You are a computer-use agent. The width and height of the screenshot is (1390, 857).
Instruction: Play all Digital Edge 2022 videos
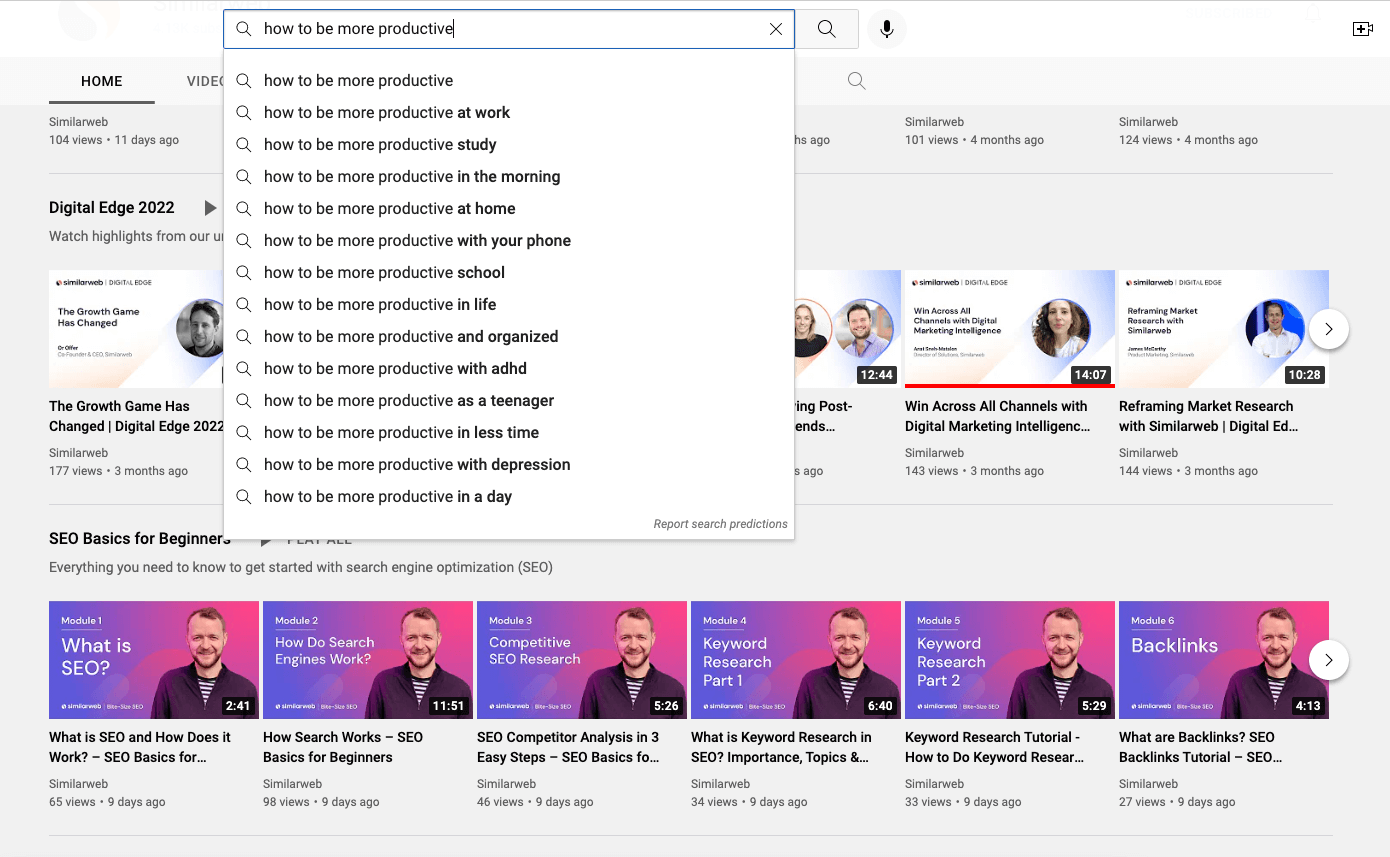click(x=210, y=208)
